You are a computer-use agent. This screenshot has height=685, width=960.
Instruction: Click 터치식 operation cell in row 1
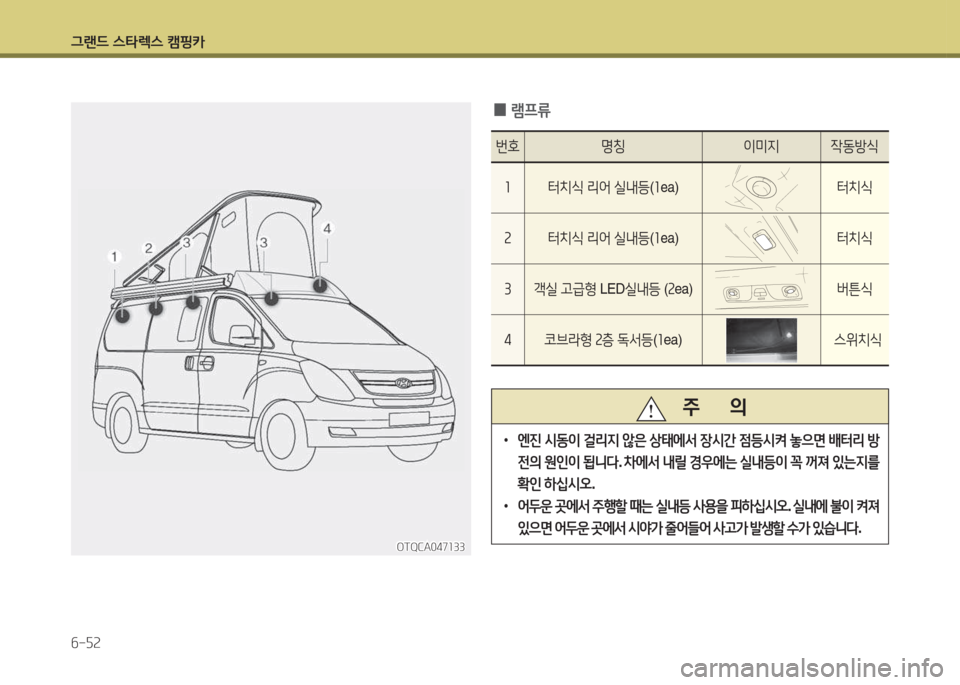coord(854,187)
